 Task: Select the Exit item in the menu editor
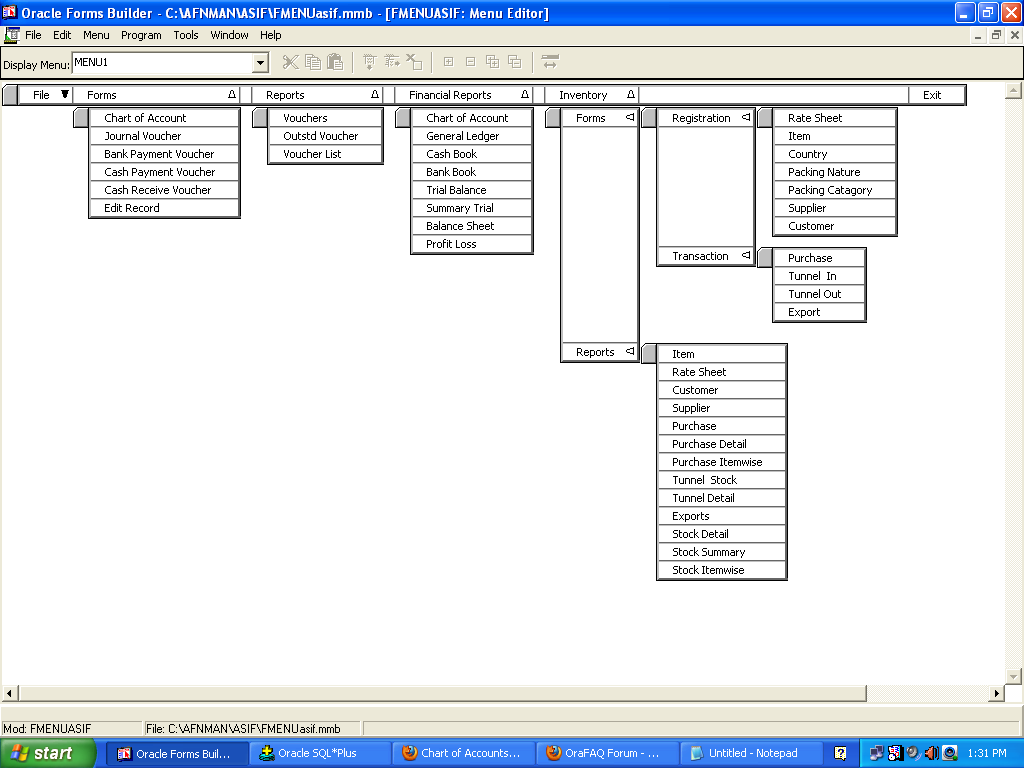(x=936, y=95)
